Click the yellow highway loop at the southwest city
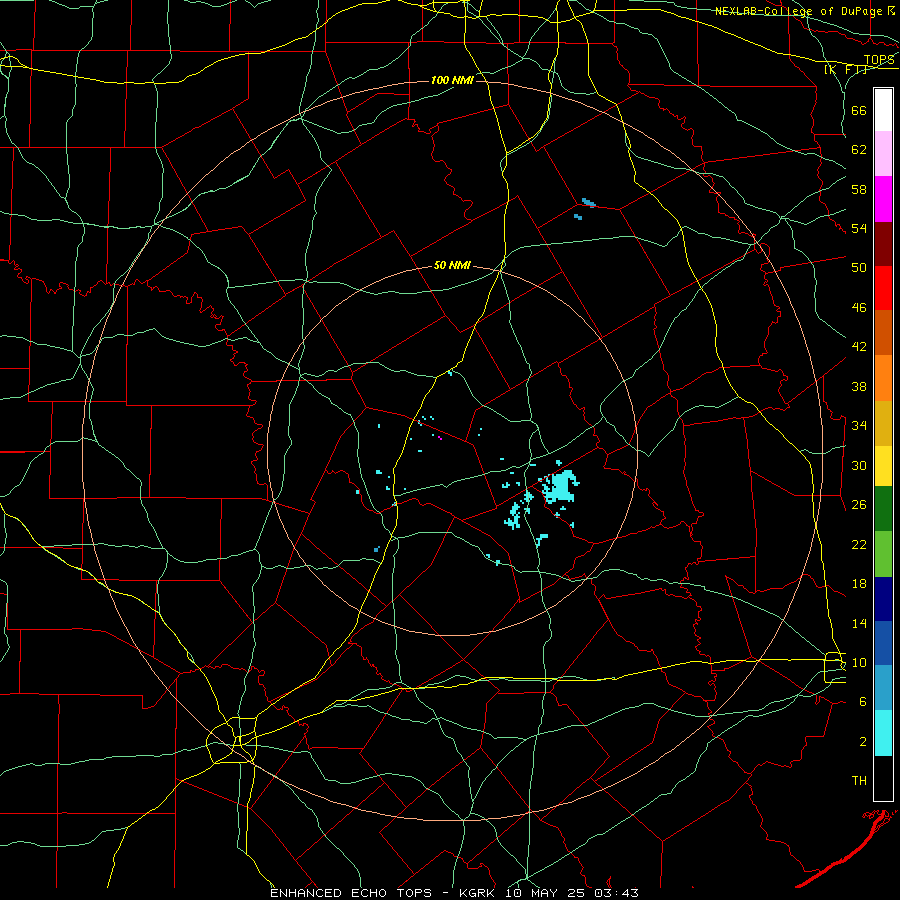The width and height of the screenshot is (900, 900). pyautogui.click(x=231, y=740)
